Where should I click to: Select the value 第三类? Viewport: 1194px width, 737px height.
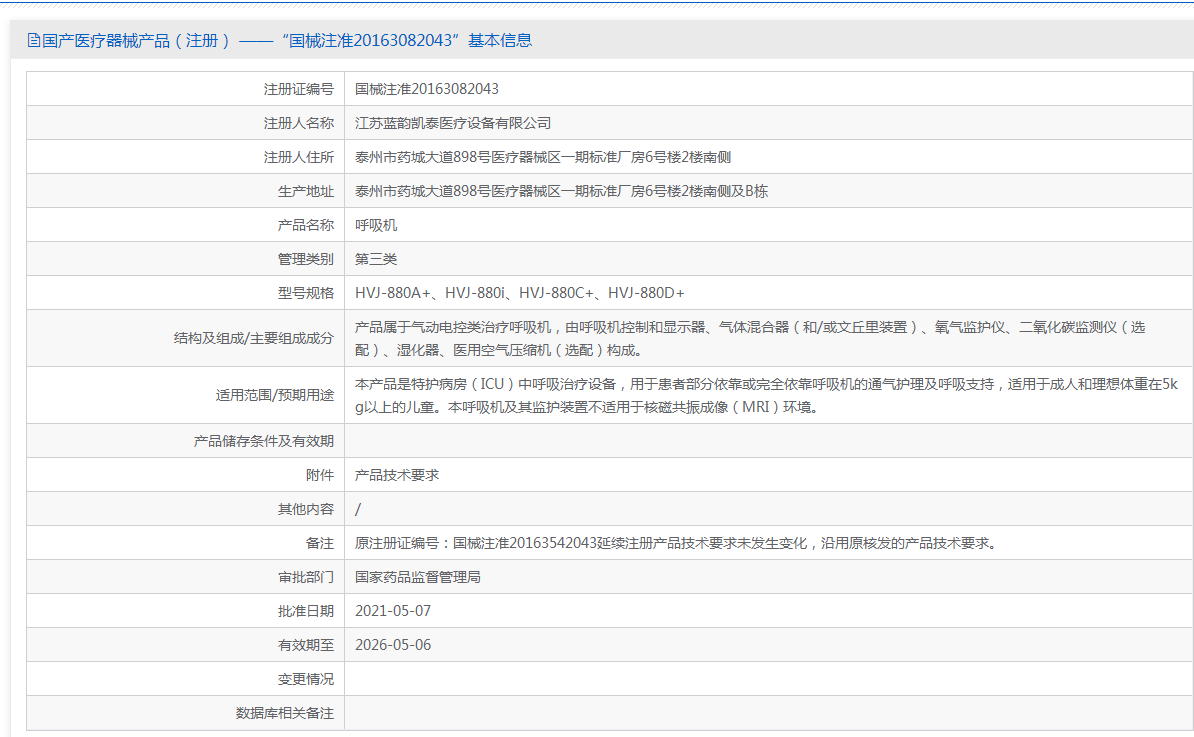tap(376, 260)
